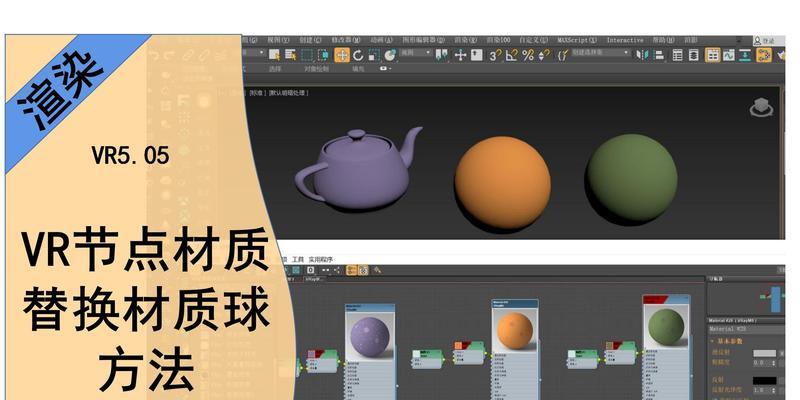This screenshot has height=400, width=800.
Task: Click the [默认明暗处理] viewport shading label
Action: click(289, 93)
